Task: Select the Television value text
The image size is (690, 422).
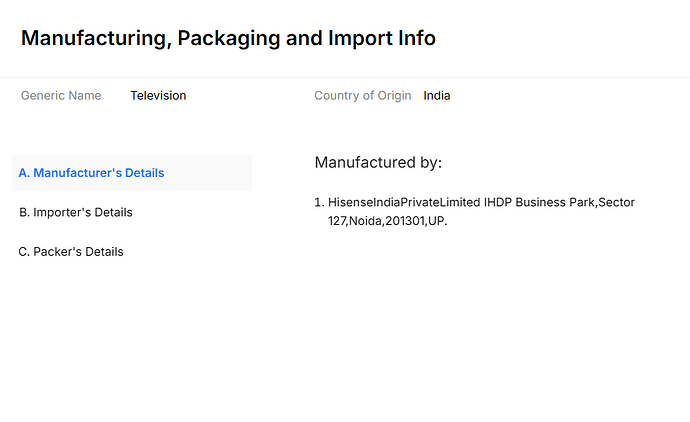Action: pos(158,96)
